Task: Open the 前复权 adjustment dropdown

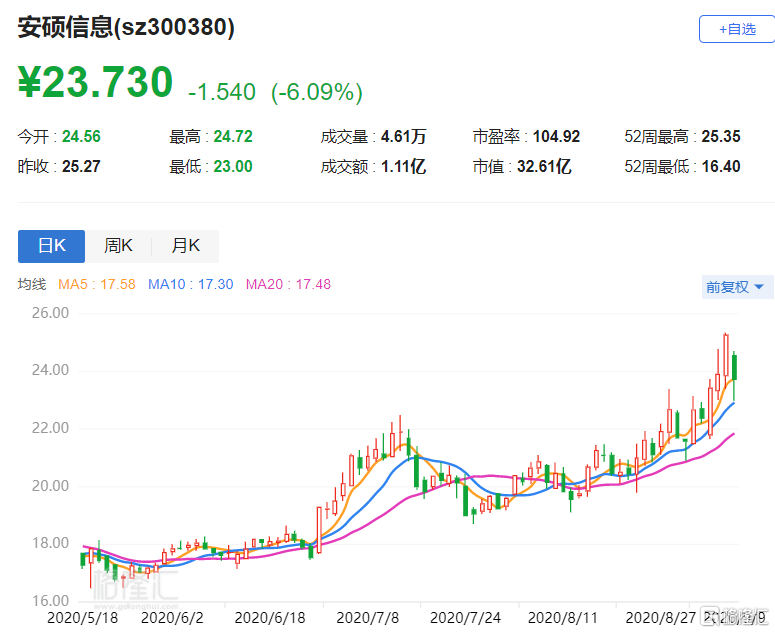Action: [x=735, y=287]
